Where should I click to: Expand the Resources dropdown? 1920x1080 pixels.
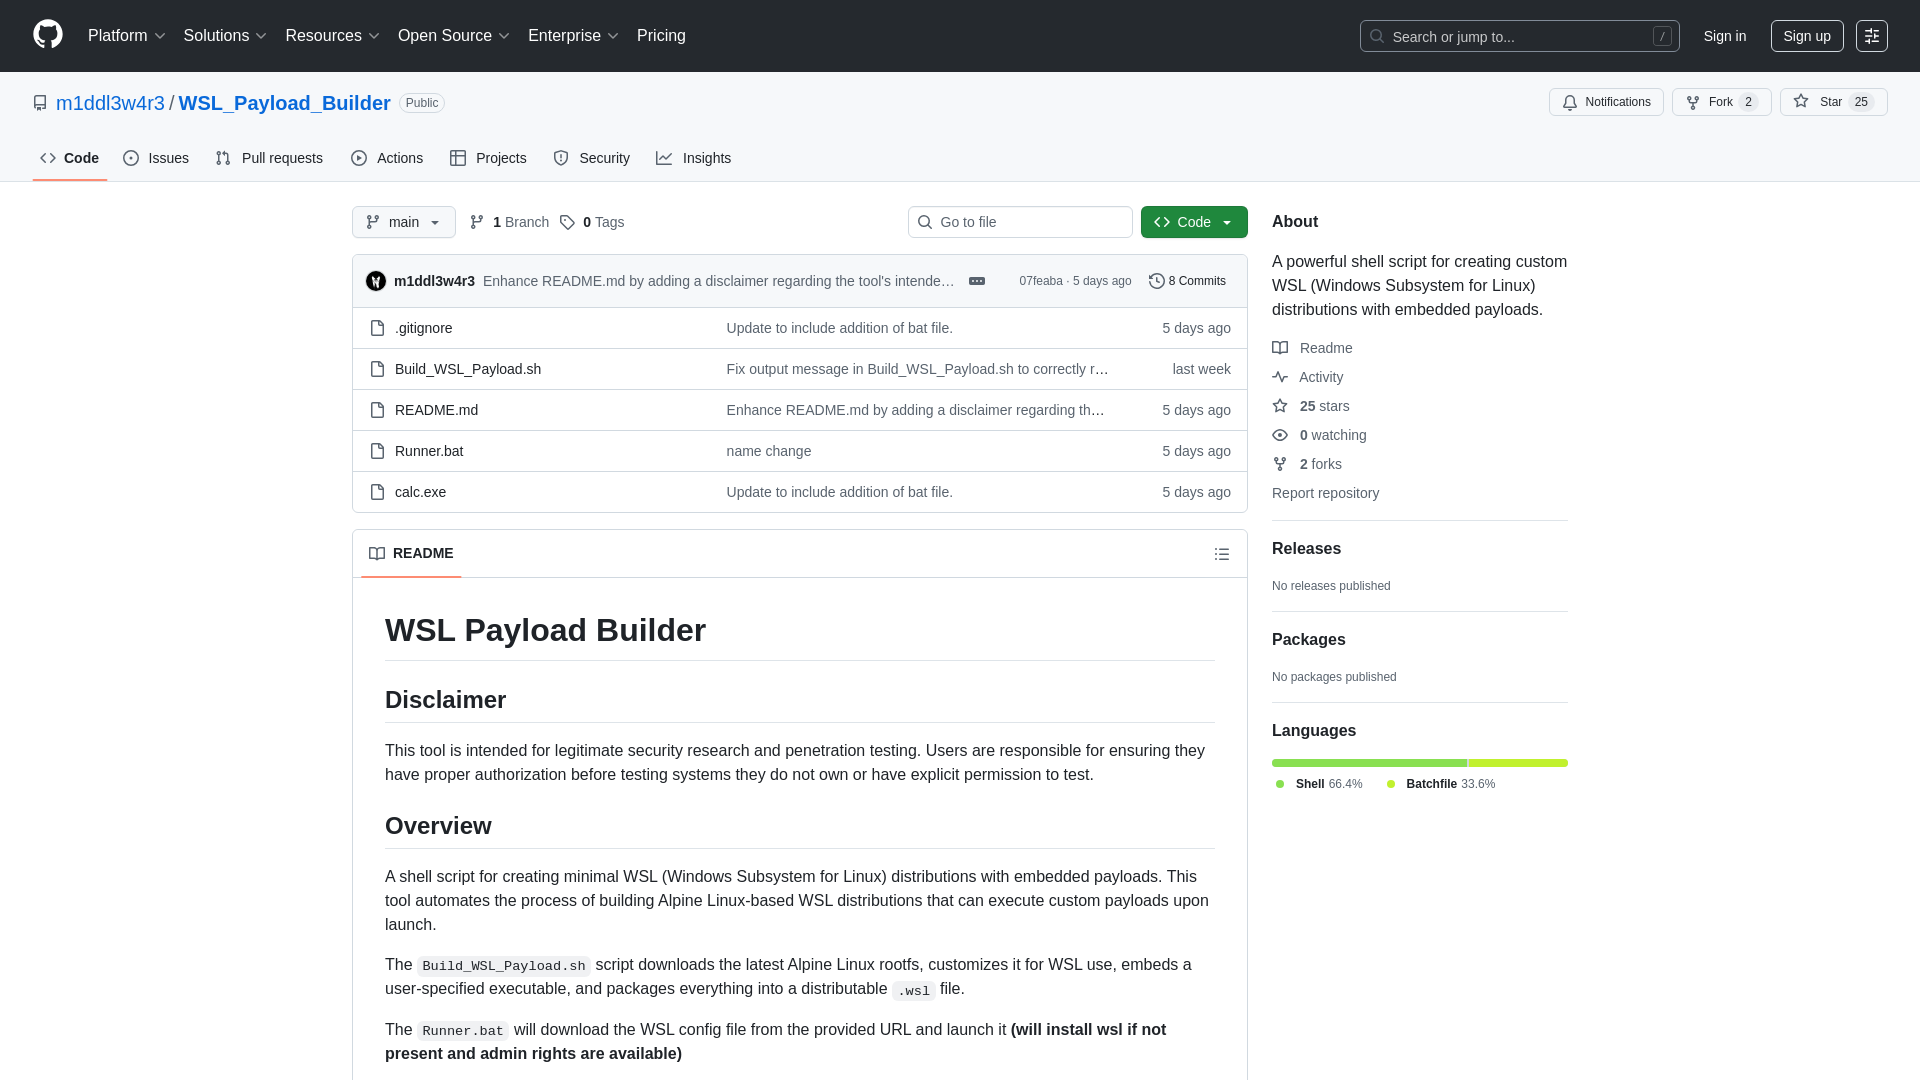(333, 36)
